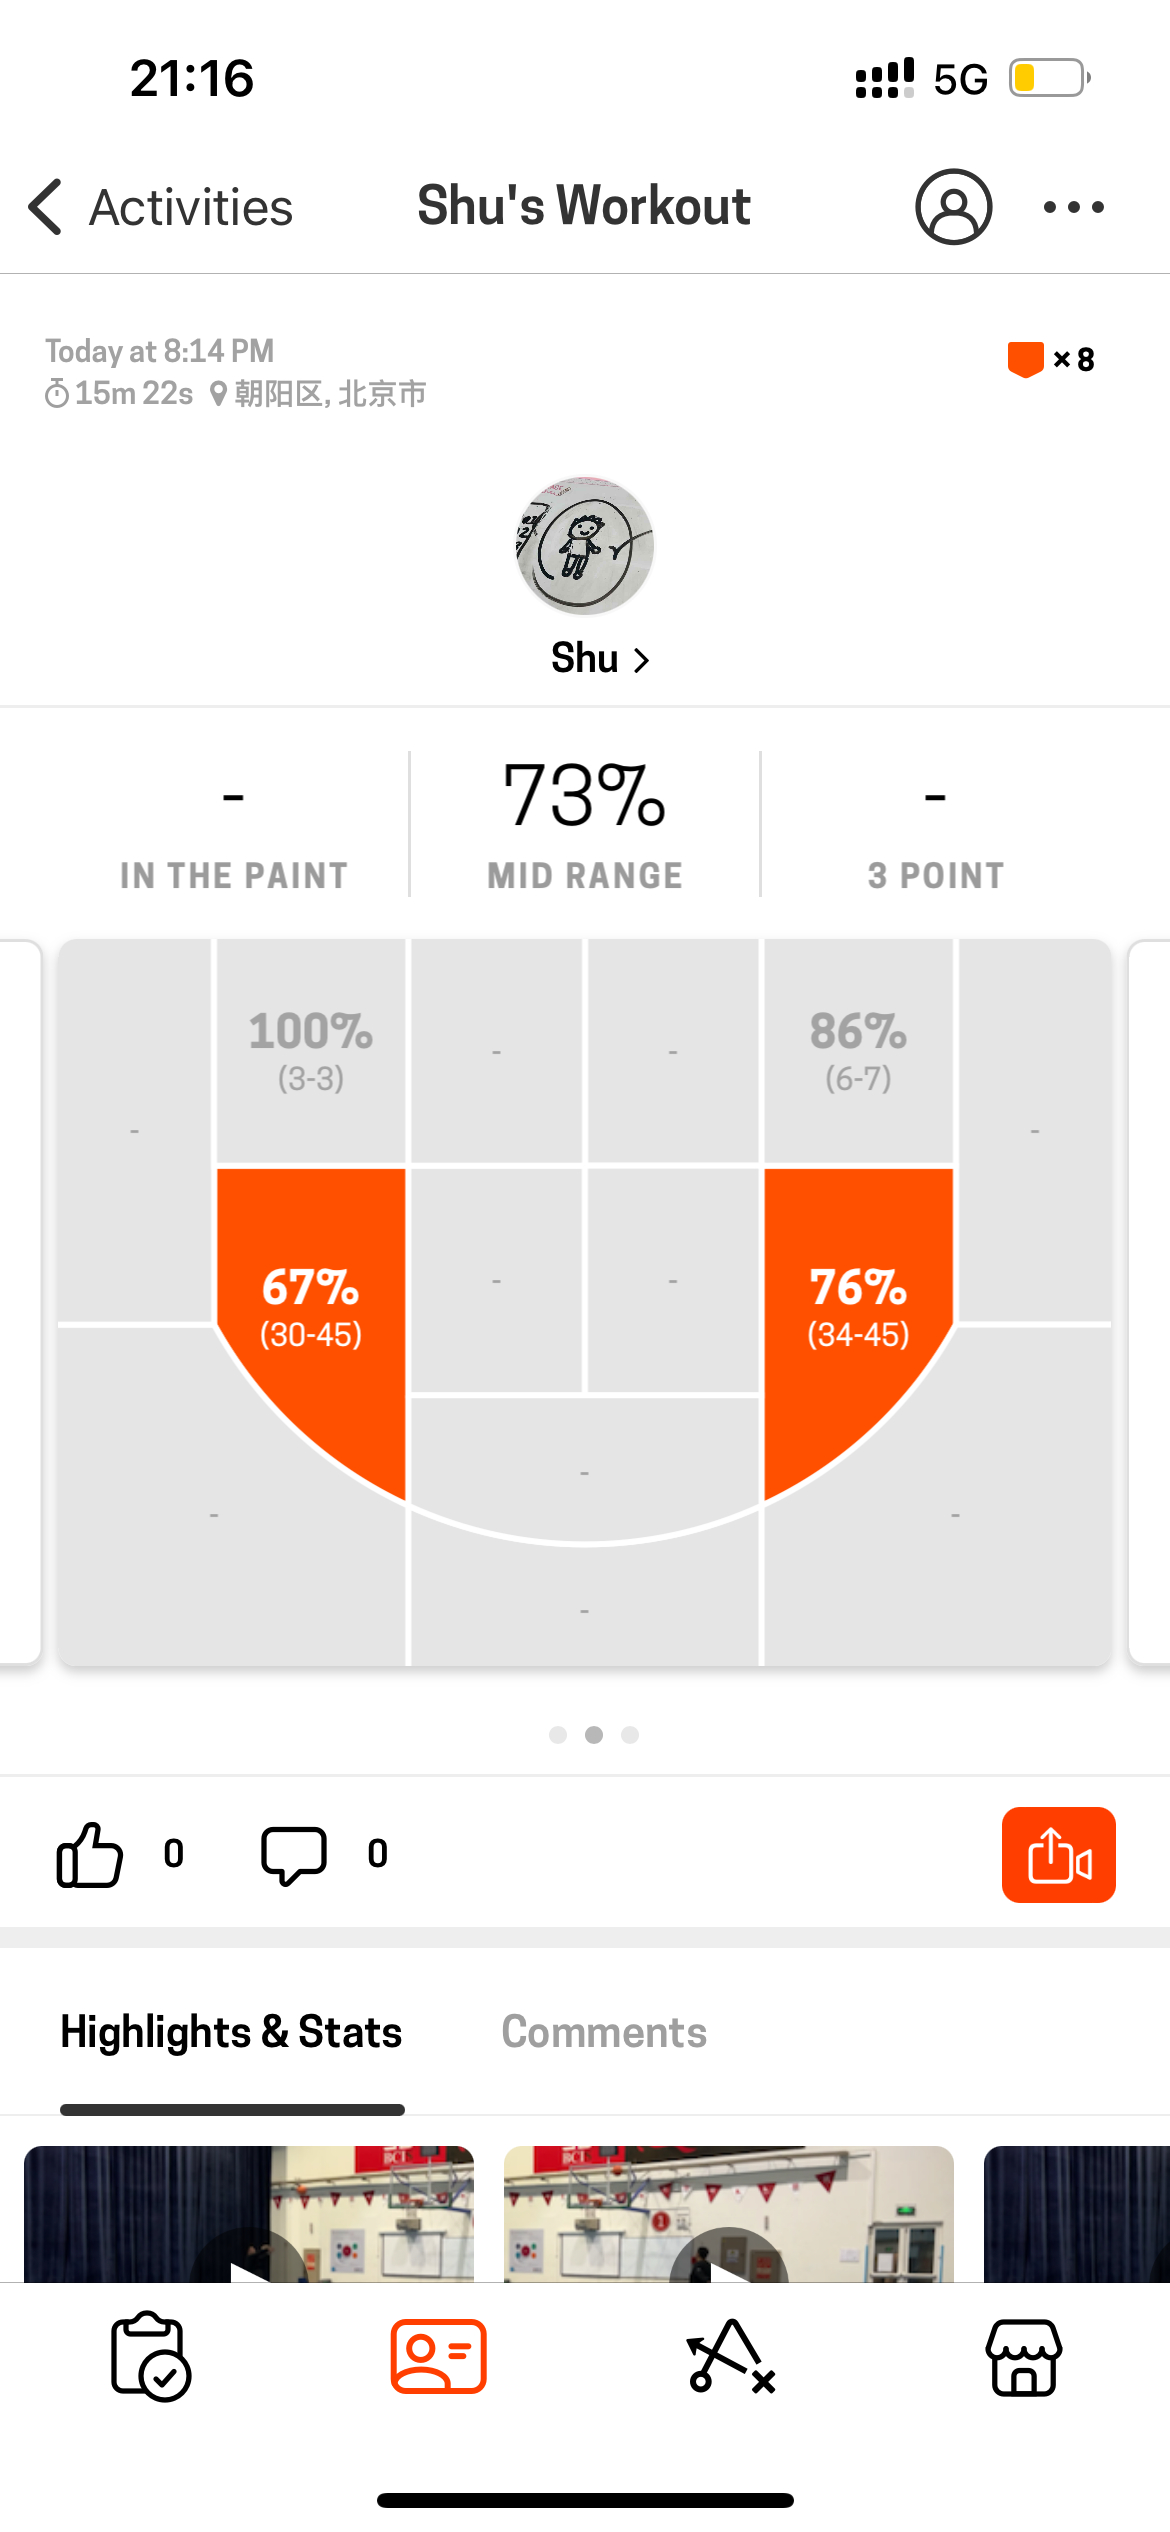Image resolution: width=1170 pixels, height=2532 pixels.
Task: Like the workout with thumbs-up icon
Action: pyautogui.click(x=90, y=1854)
